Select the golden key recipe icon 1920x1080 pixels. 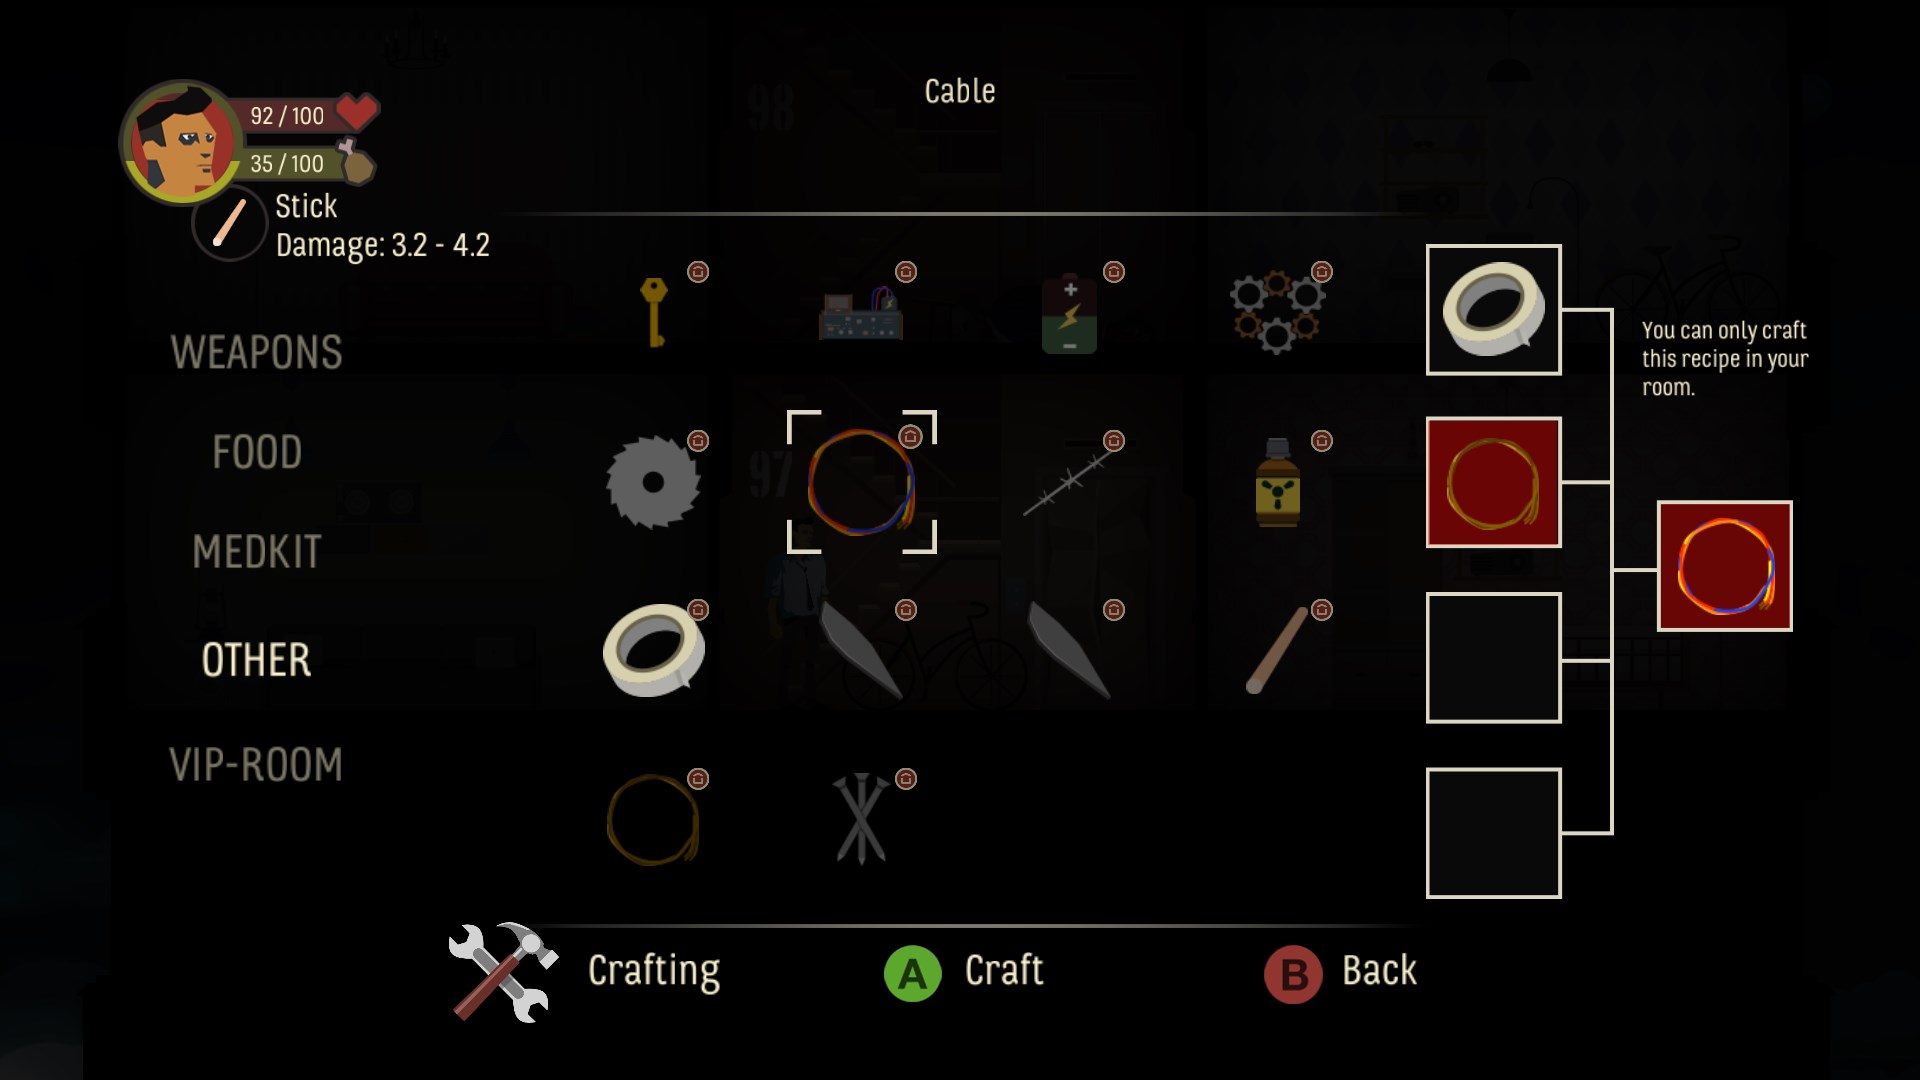coord(653,313)
